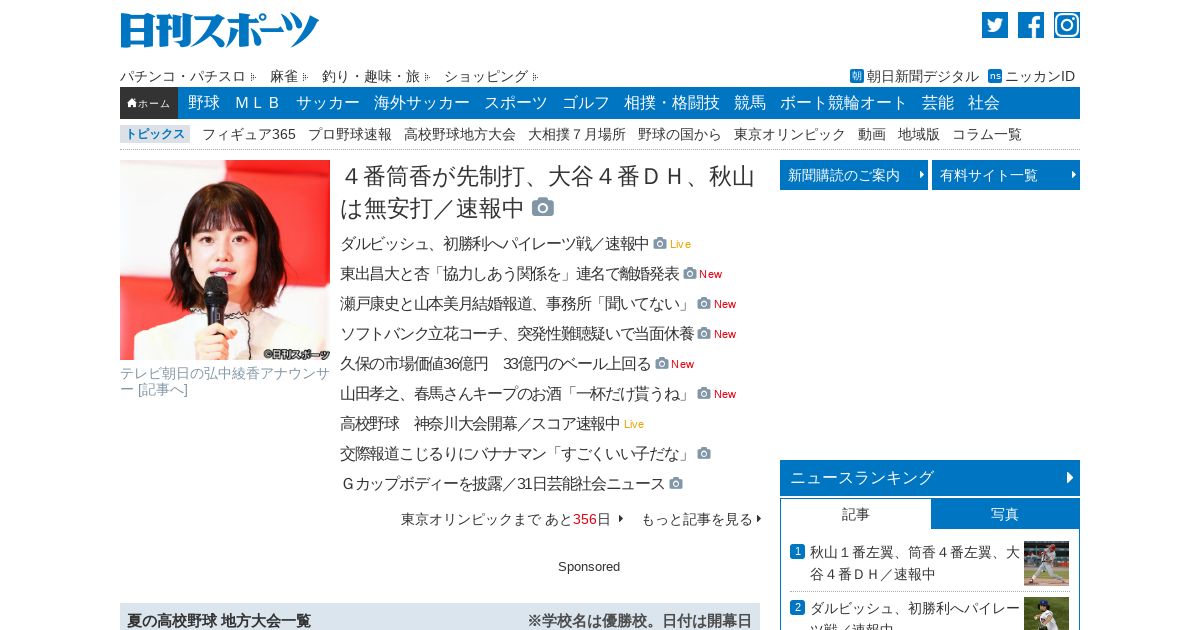Open main headline ４番筒香が先制打
Screen dimensions: 1200x630
point(547,192)
